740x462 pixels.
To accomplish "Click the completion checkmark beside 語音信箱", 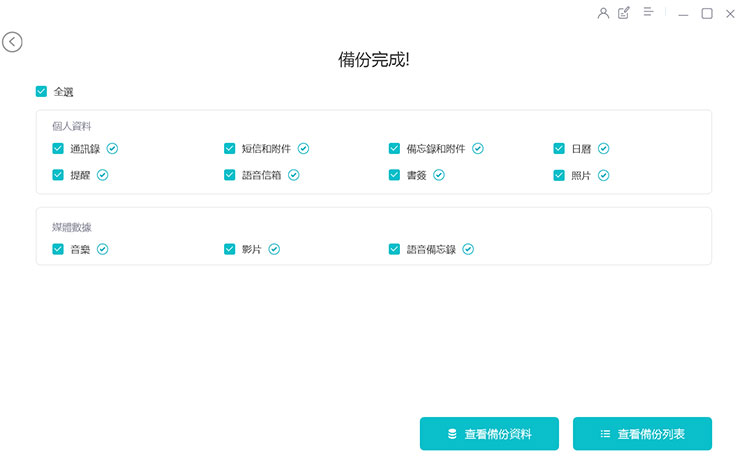I will click(x=294, y=175).
